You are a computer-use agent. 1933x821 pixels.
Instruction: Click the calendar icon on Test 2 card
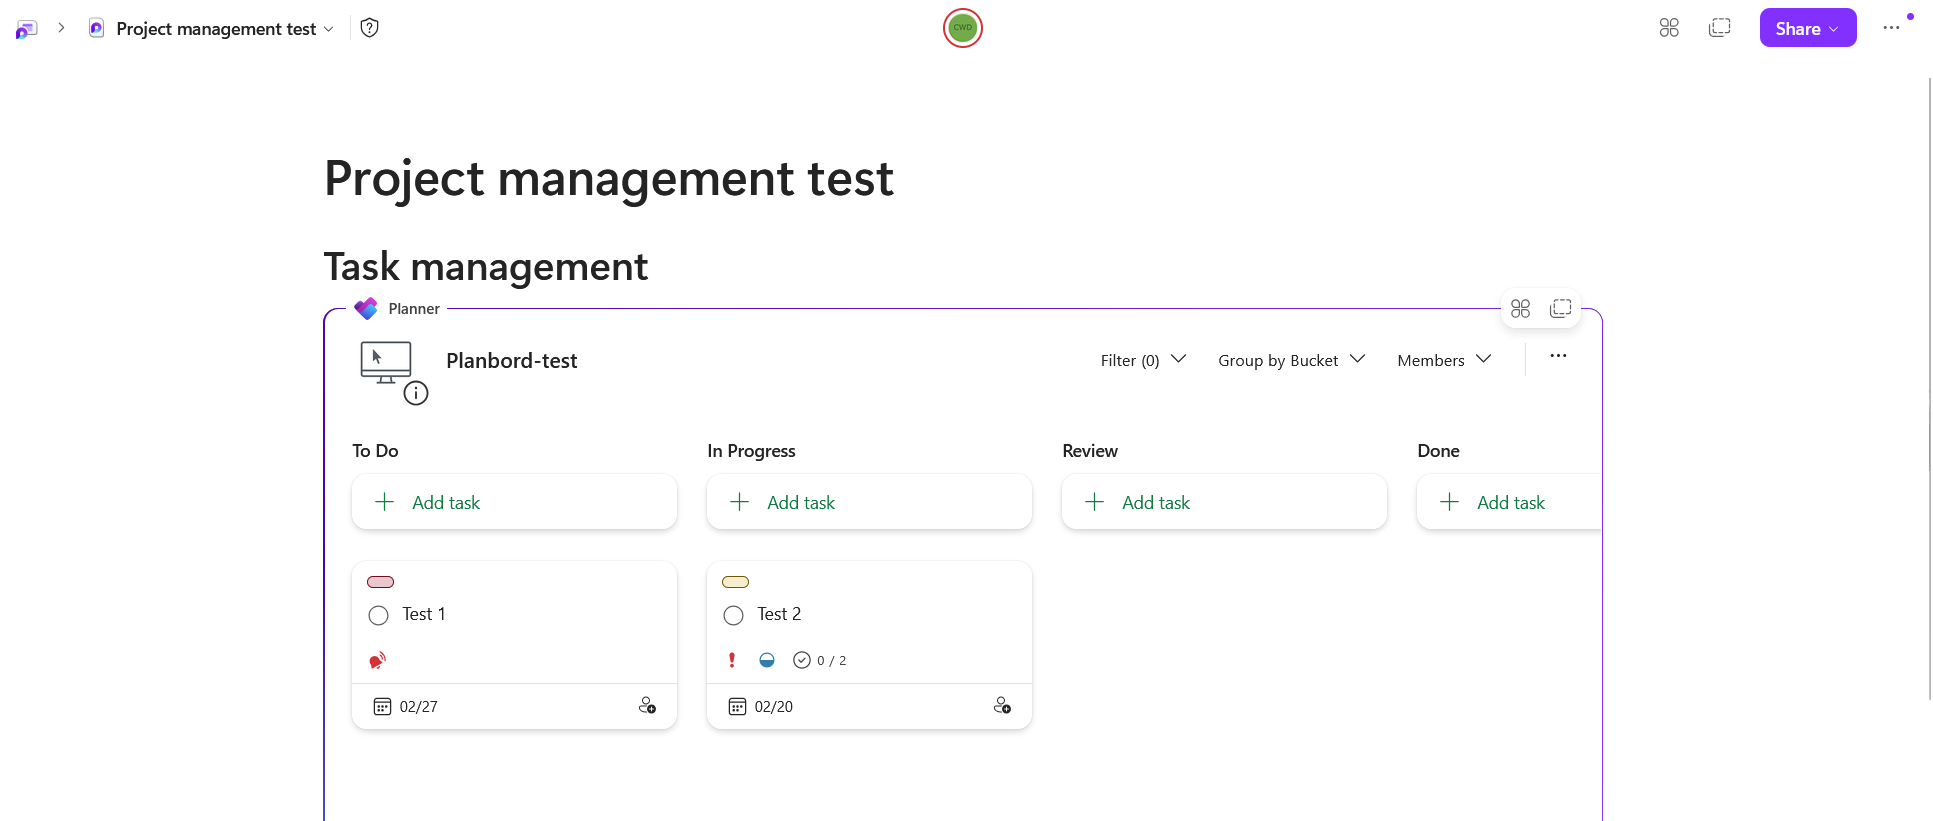[x=737, y=707]
